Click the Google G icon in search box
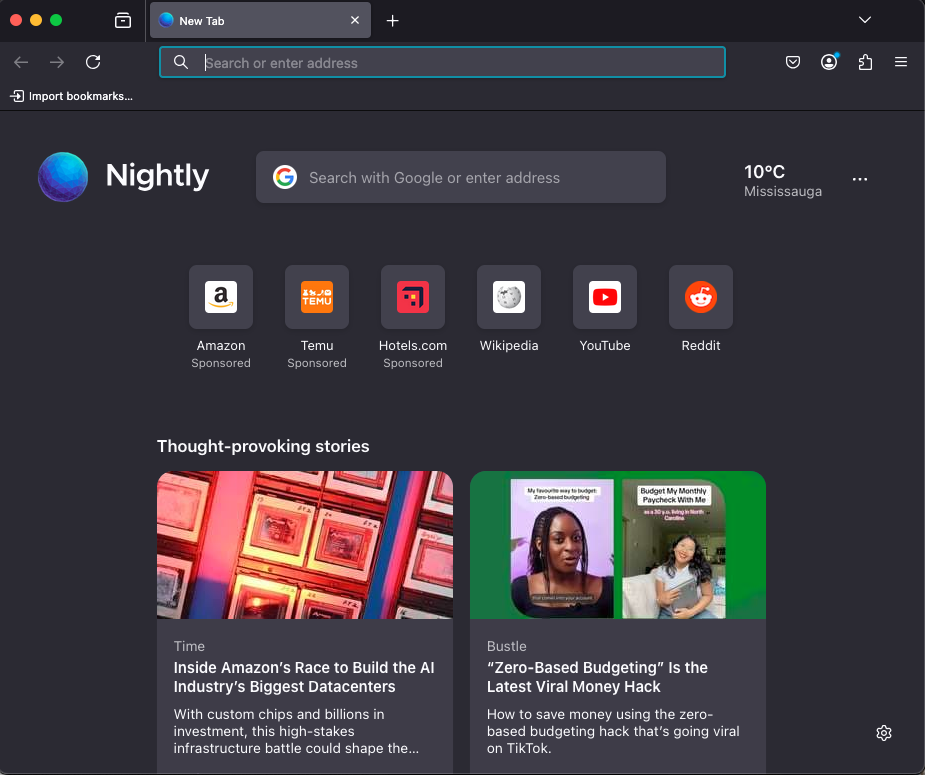925x775 pixels. point(285,177)
